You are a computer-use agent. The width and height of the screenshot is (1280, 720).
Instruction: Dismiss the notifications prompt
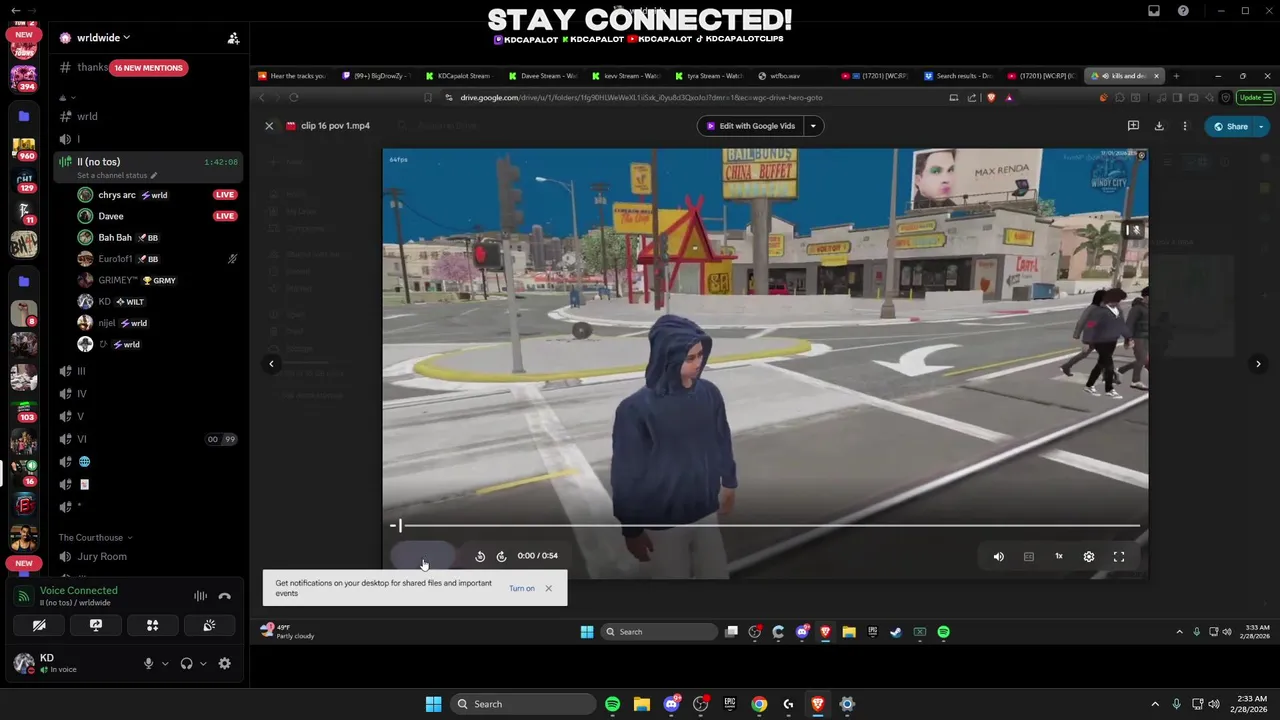pos(548,588)
